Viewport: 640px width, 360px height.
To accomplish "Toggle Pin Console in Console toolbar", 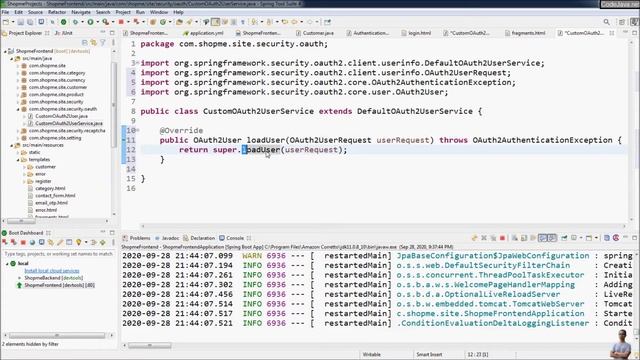I will pyautogui.click(x=564, y=238).
